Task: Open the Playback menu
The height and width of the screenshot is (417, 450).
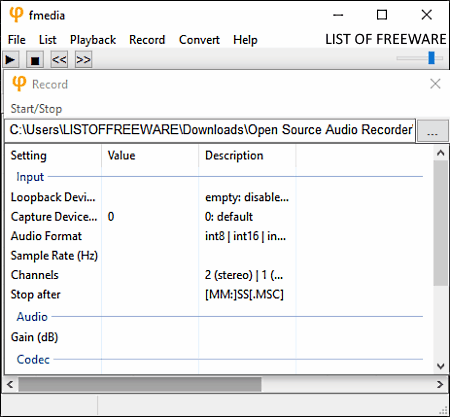Action: coord(93,40)
